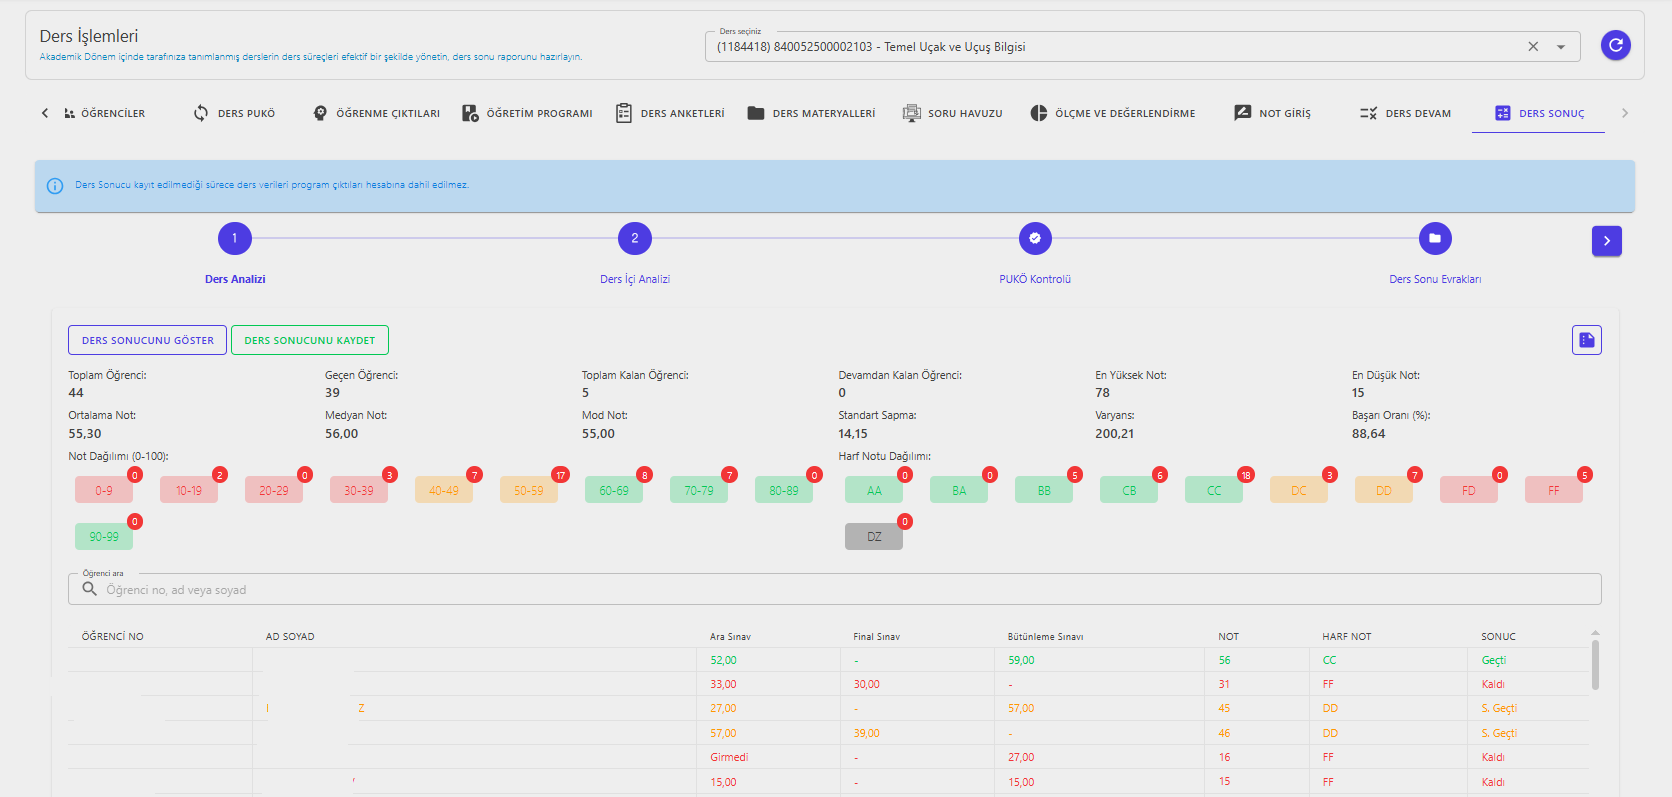The height and width of the screenshot is (797, 1672).
Task: Open the DERS MATERYALLERİ tab
Action: (811, 113)
